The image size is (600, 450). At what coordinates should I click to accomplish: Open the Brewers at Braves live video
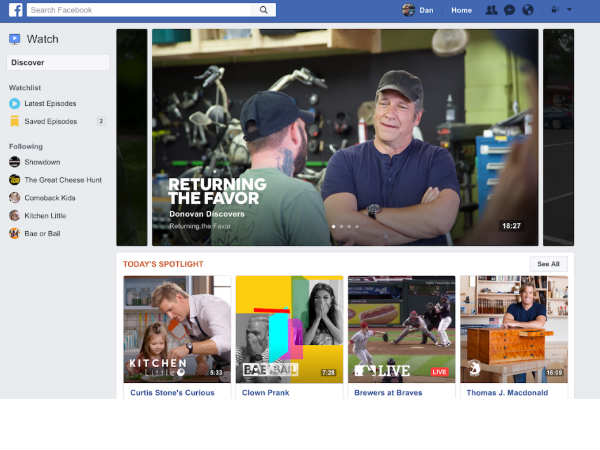(x=401, y=329)
